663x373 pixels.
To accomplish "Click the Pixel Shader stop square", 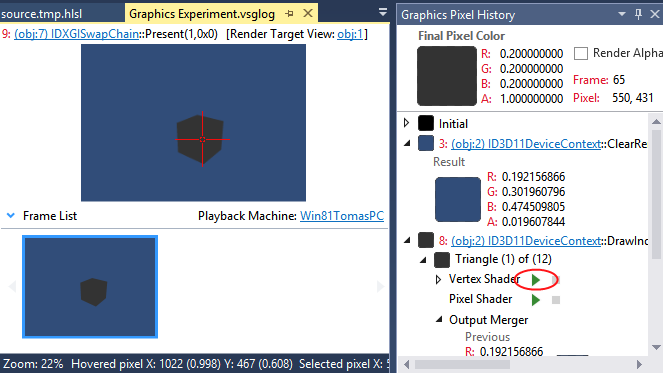I will pos(556,300).
